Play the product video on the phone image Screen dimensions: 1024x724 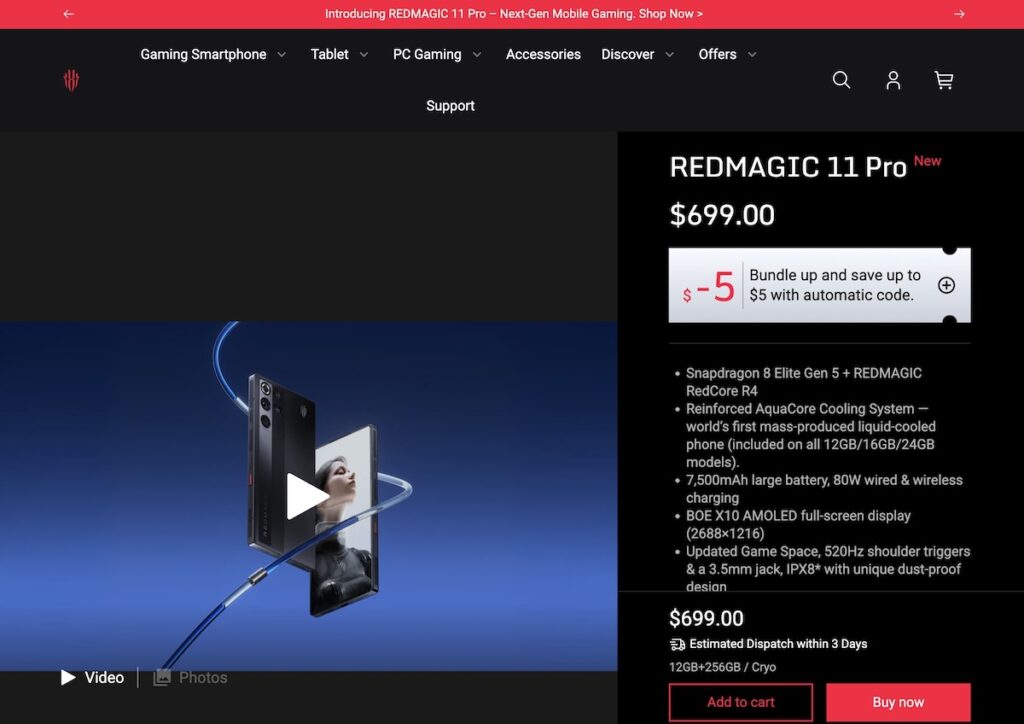(x=307, y=496)
